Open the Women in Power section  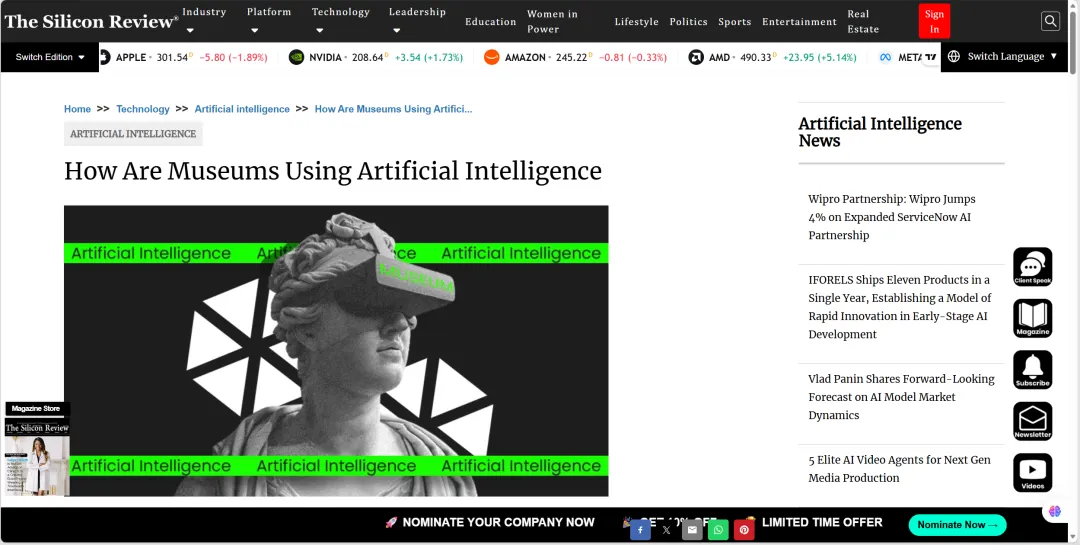[x=552, y=21]
